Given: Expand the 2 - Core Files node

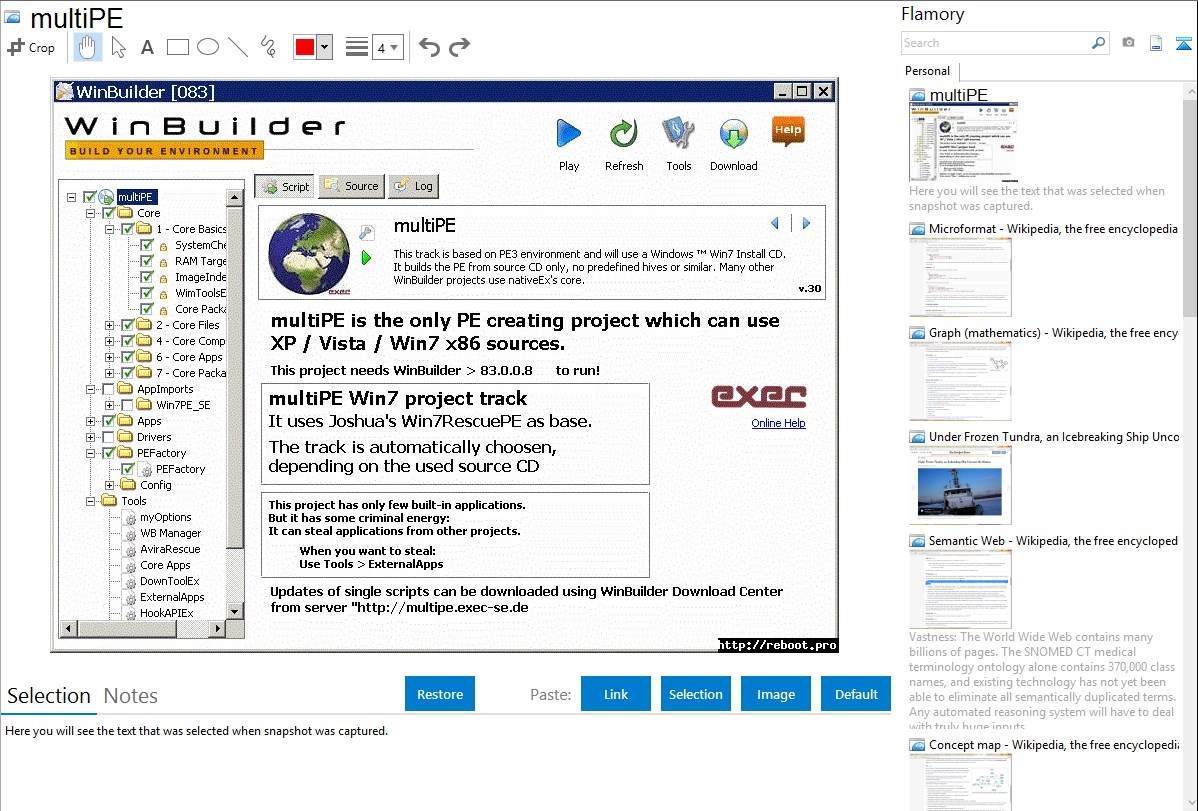Looking at the screenshot, I should click(x=109, y=326).
